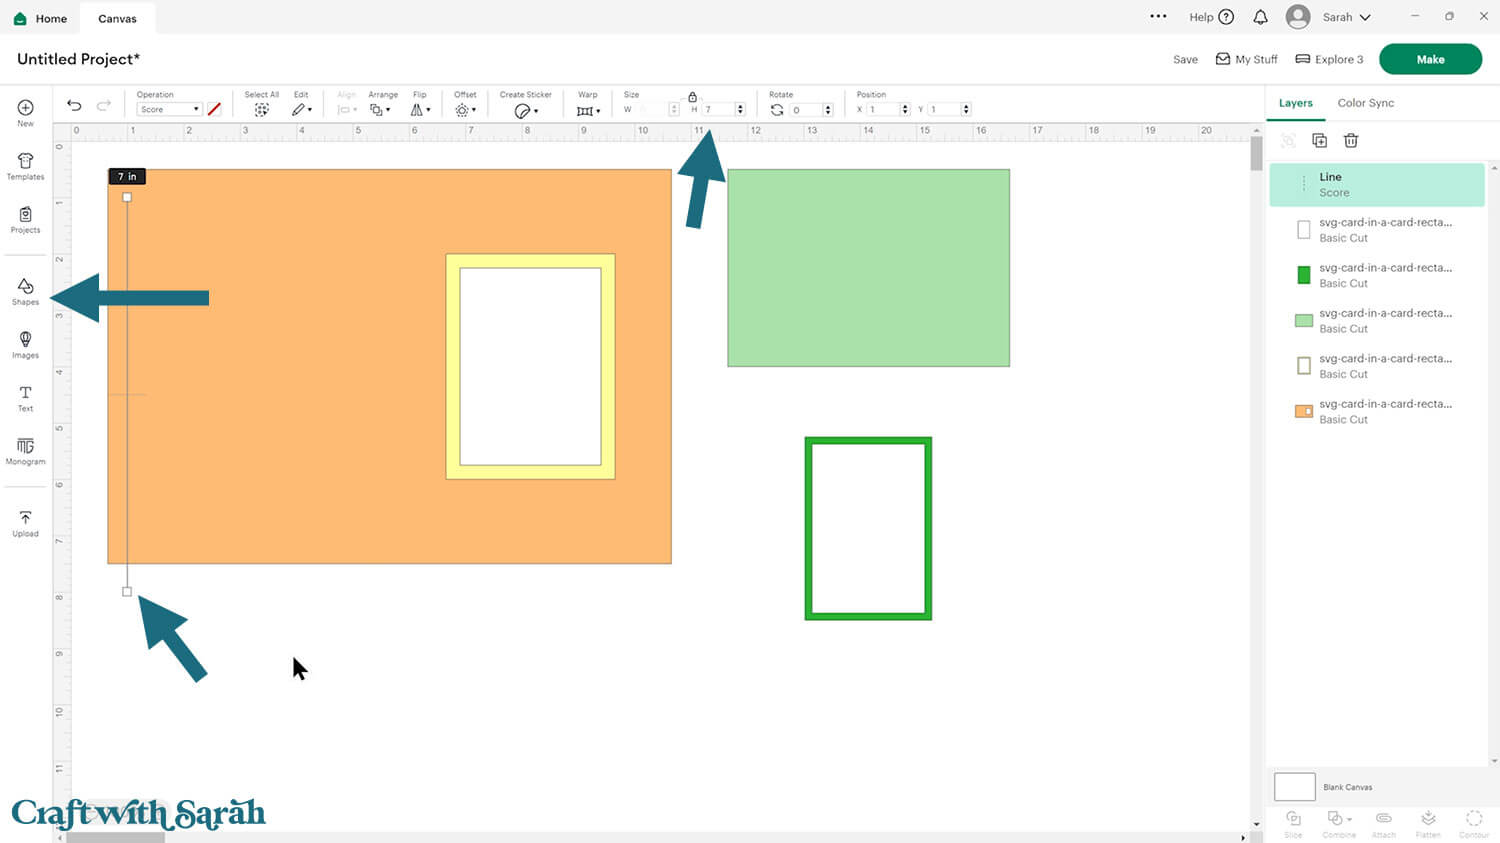Viewport: 1500px width, 843px height.
Task: Delete the selected layer with trash icon
Action: click(x=1351, y=141)
